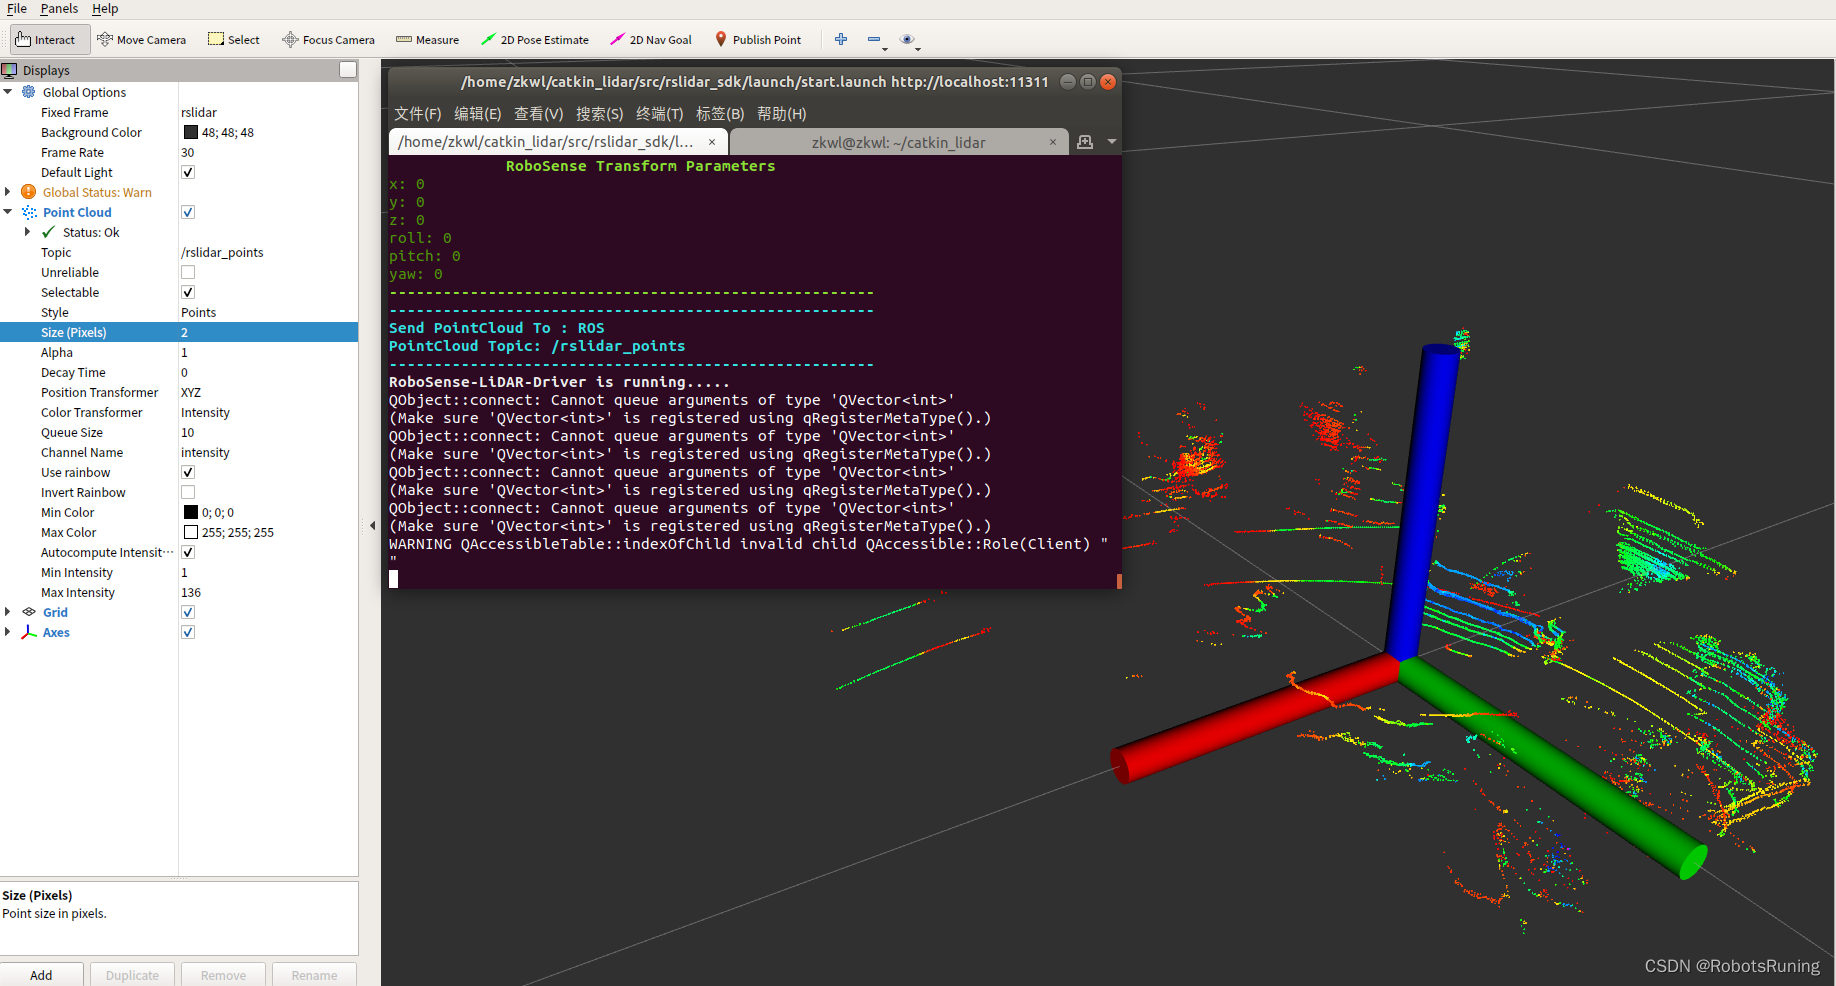Open the eye view options icon
1836x986 pixels.
coord(908,40)
